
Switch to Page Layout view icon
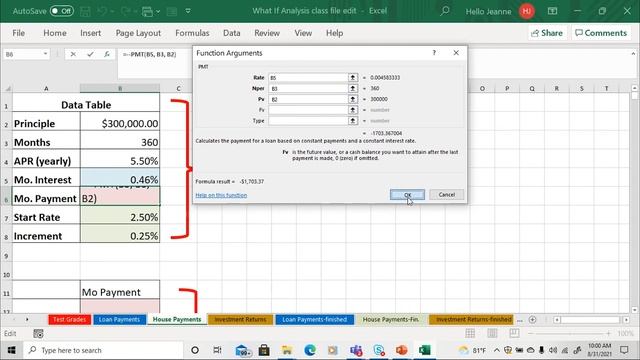pos(492,333)
